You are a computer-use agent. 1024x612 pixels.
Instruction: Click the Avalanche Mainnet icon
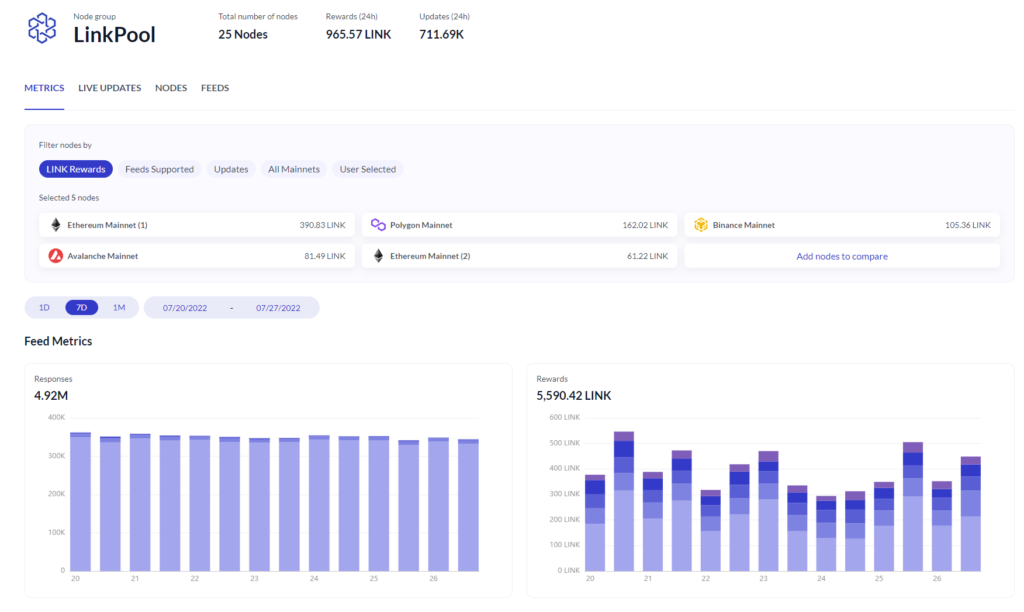click(x=57, y=255)
